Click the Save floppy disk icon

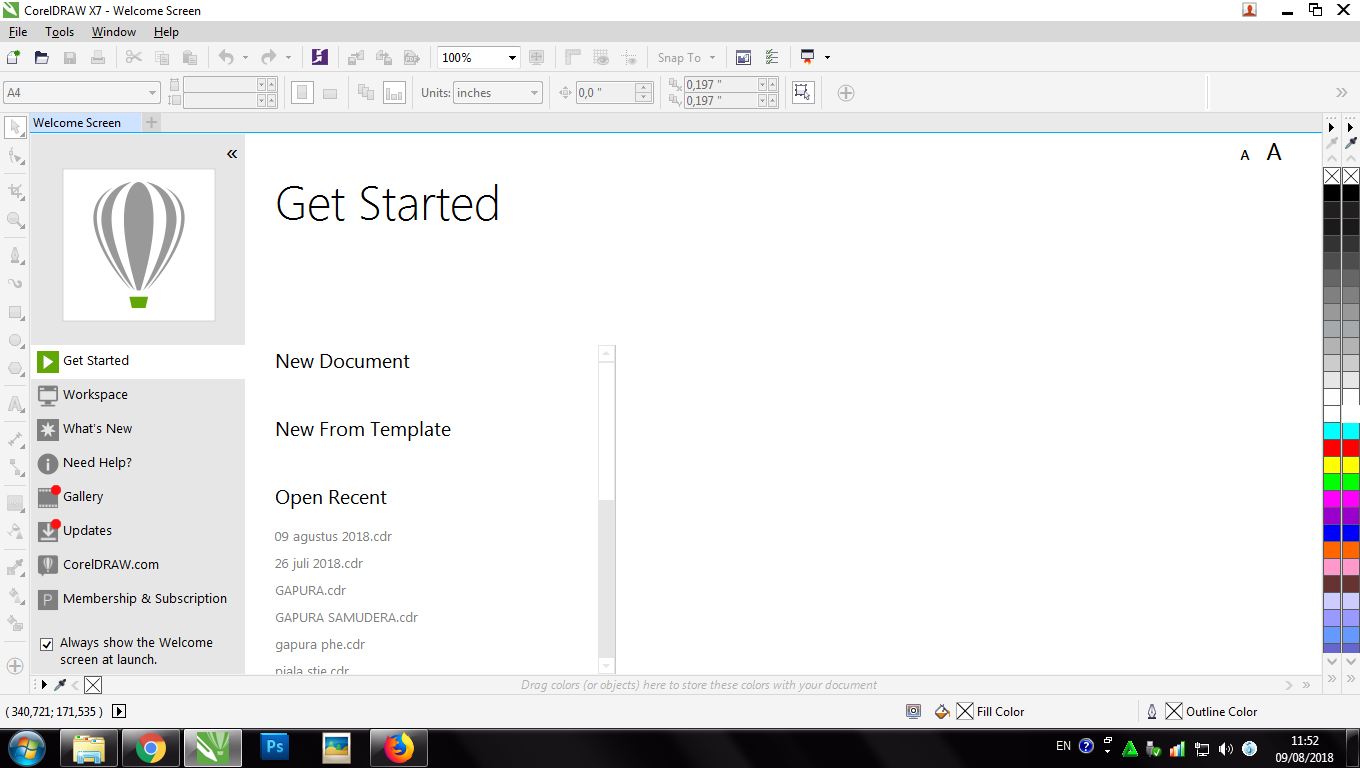tap(70, 57)
